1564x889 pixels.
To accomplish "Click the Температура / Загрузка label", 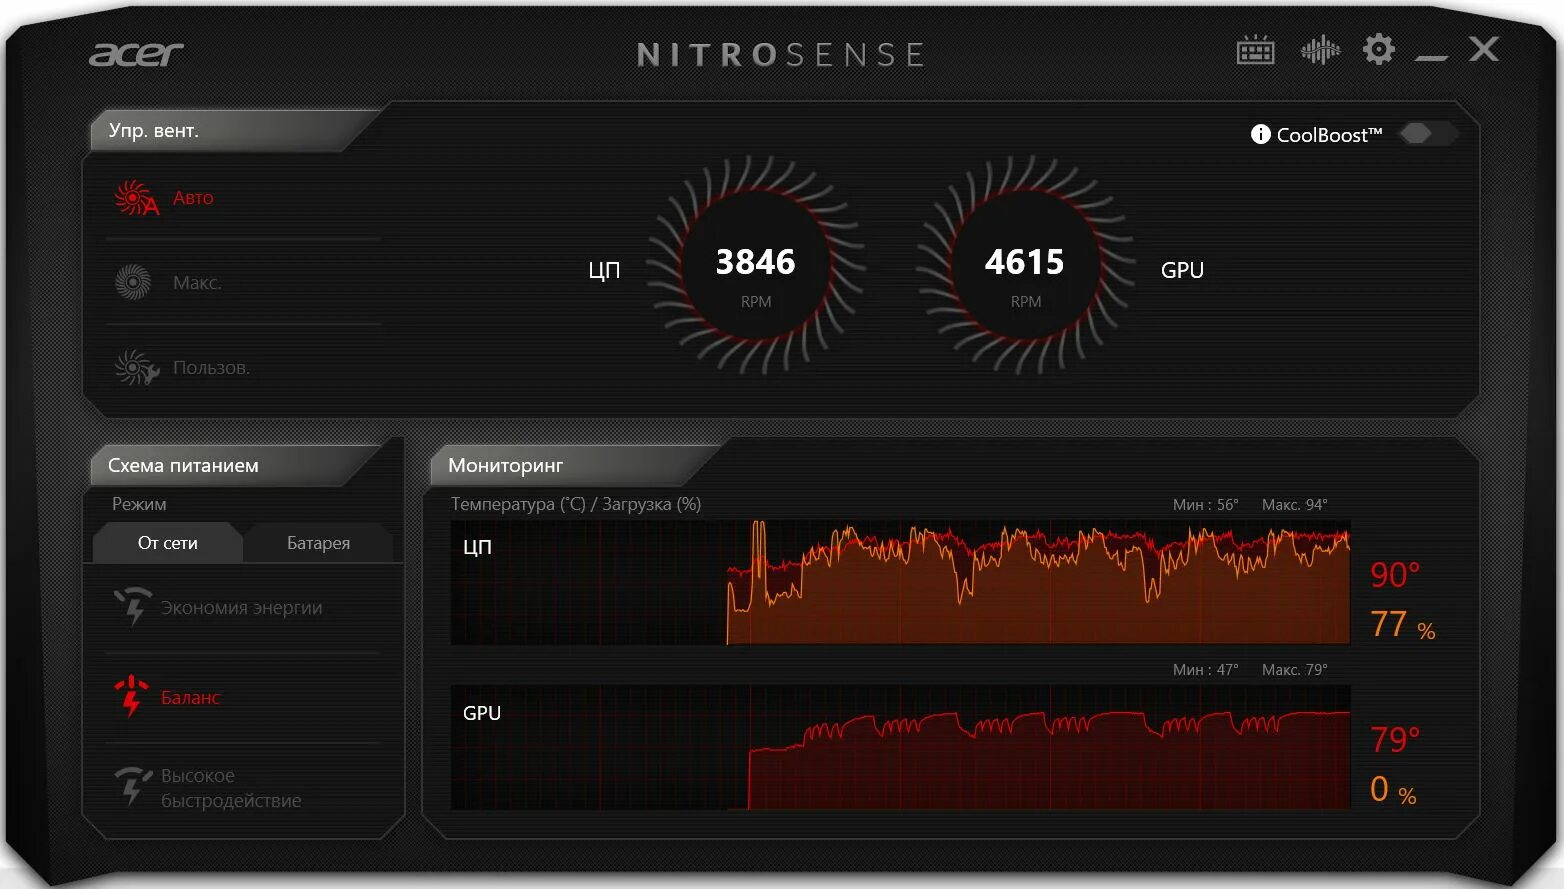I will point(576,504).
